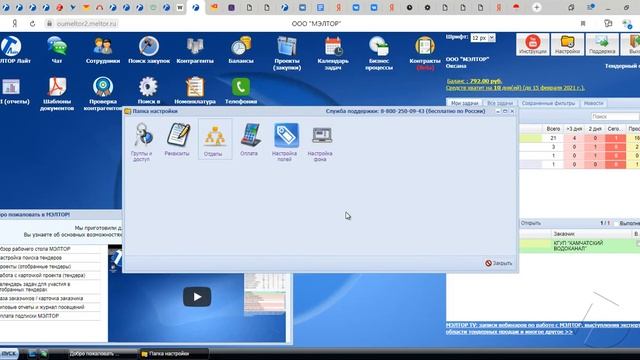The height and width of the screenshot is (360, 640).
Task: Open Отделы in settings folder
Action: click(215, 139)
